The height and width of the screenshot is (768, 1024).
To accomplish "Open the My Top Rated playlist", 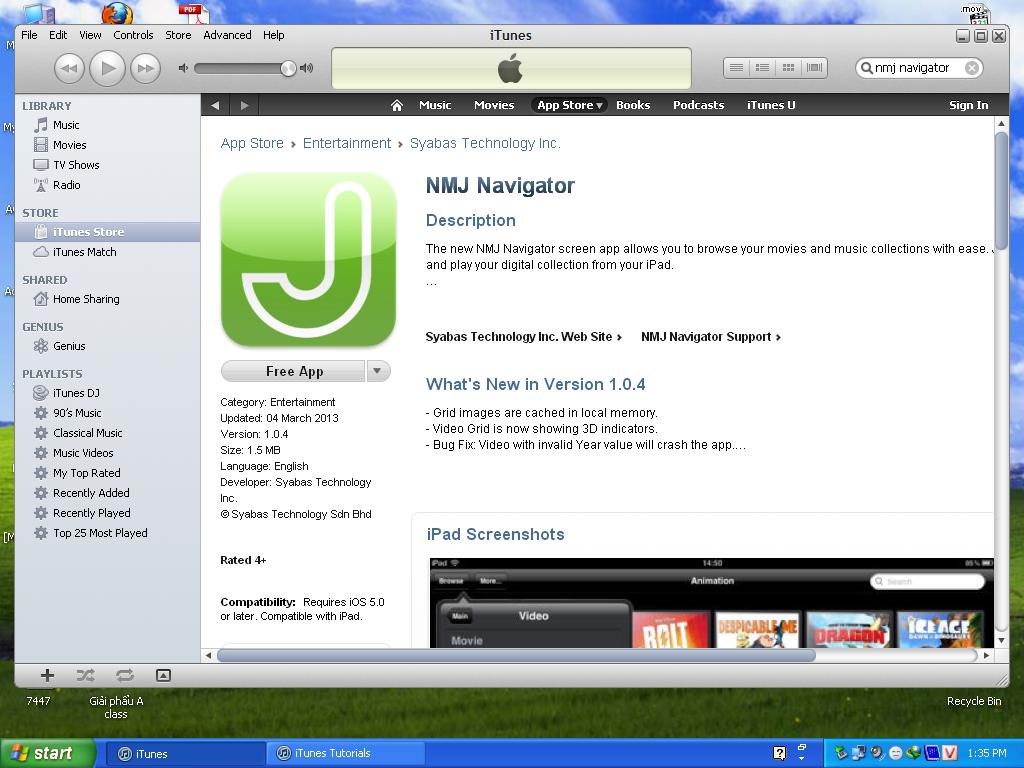I will click(x=86, y=473).
